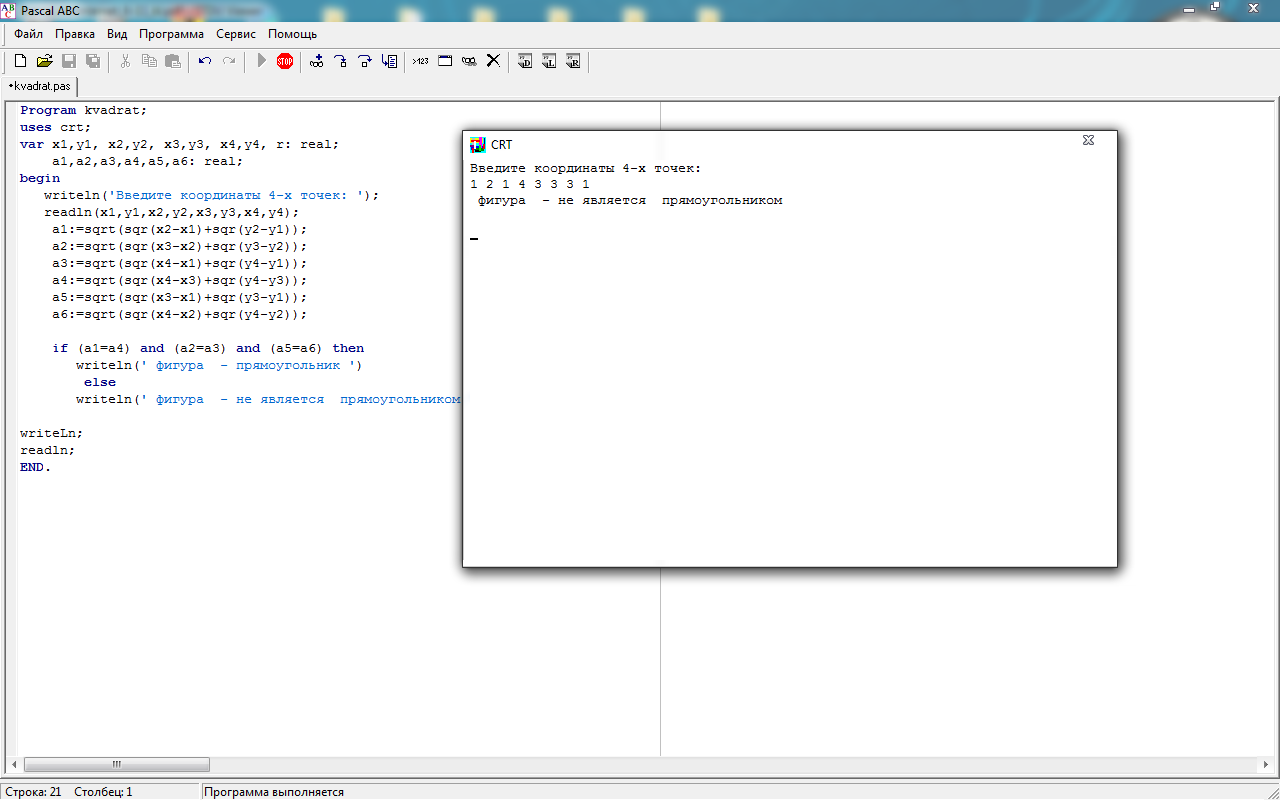This screenshot has width=1280, height=800.
Task: Open the Сервис menu
Action: coord(236,33)
